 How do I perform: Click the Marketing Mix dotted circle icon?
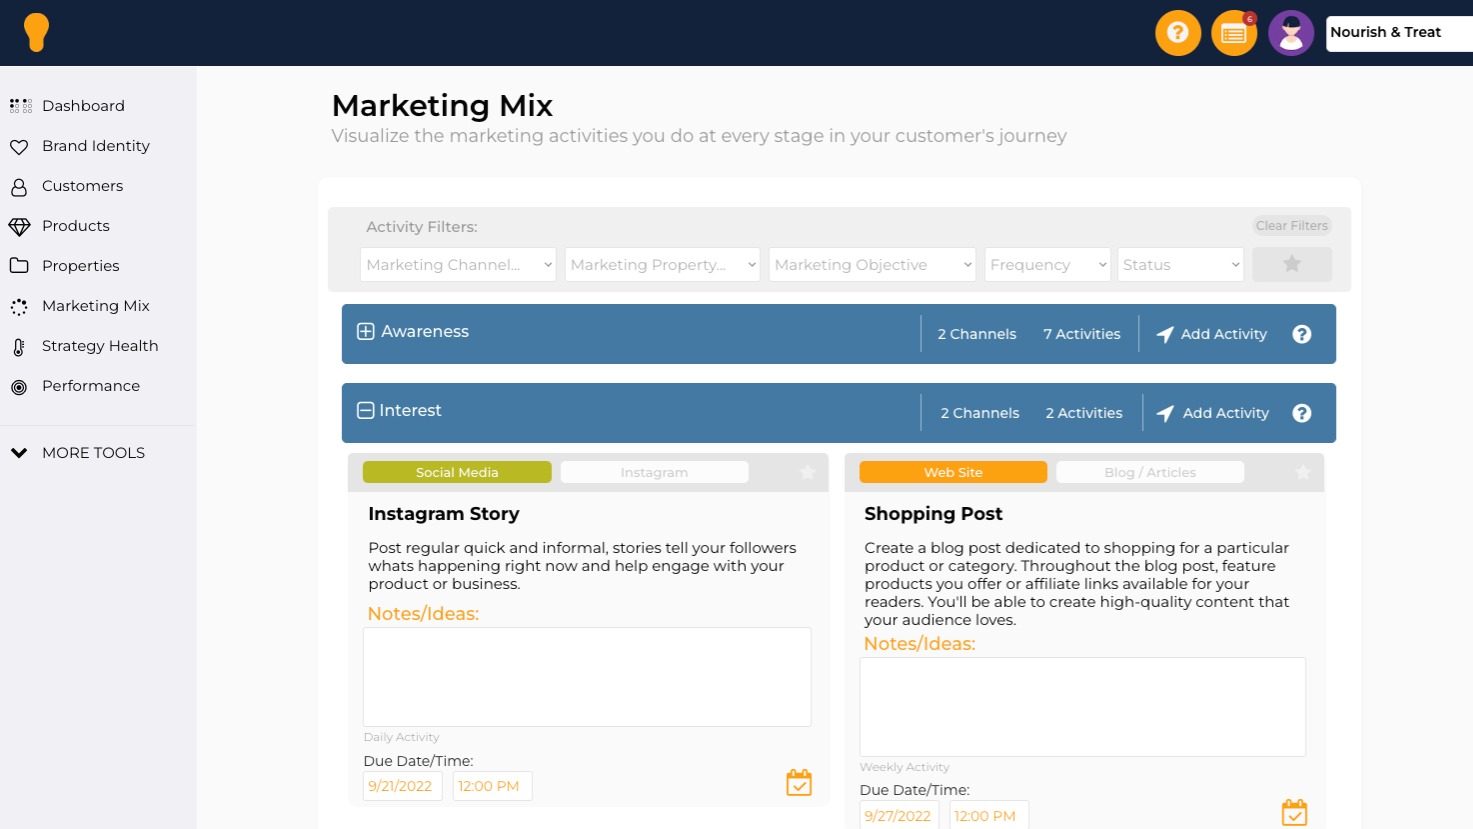pos(19,307)
